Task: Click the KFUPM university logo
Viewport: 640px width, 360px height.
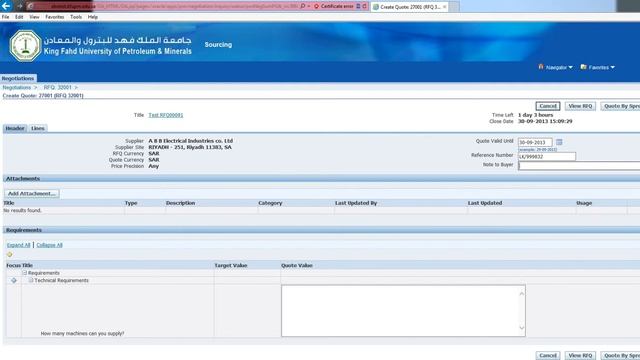Action: click(x=25, y=46)
